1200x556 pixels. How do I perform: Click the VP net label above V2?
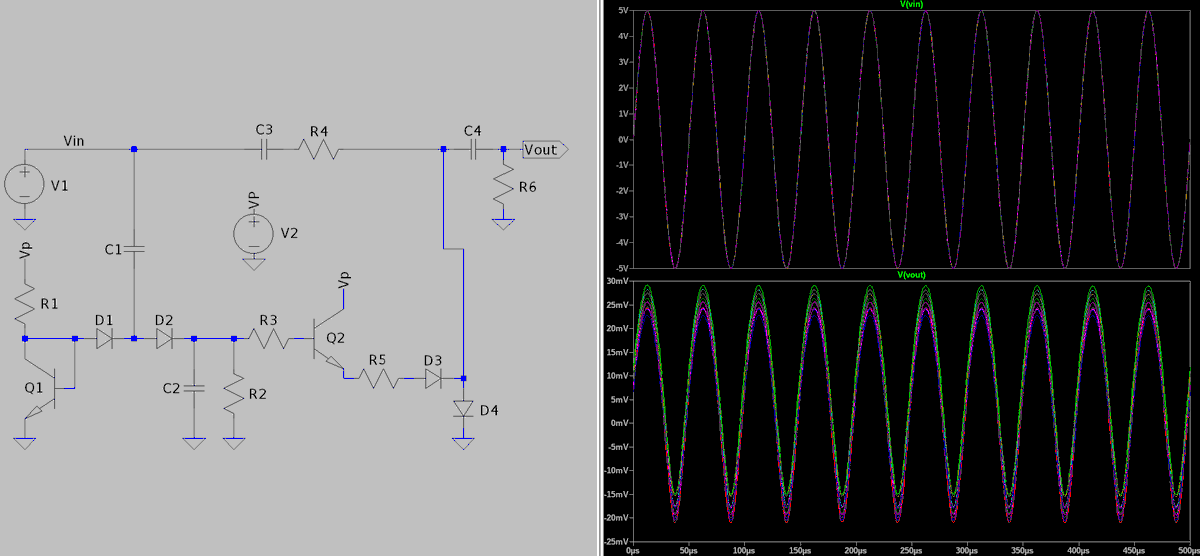point(254,199)
